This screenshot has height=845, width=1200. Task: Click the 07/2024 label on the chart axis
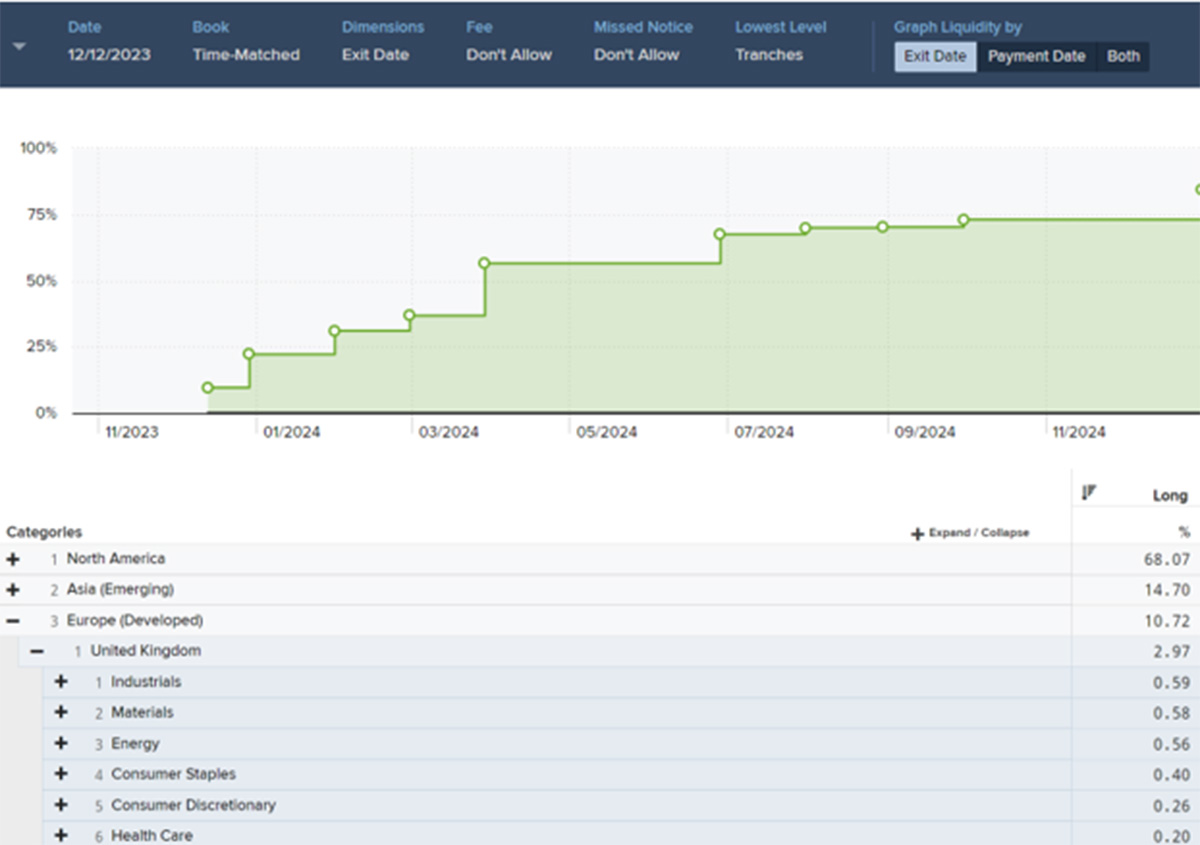pyautogui.click(x=764, y=433)
